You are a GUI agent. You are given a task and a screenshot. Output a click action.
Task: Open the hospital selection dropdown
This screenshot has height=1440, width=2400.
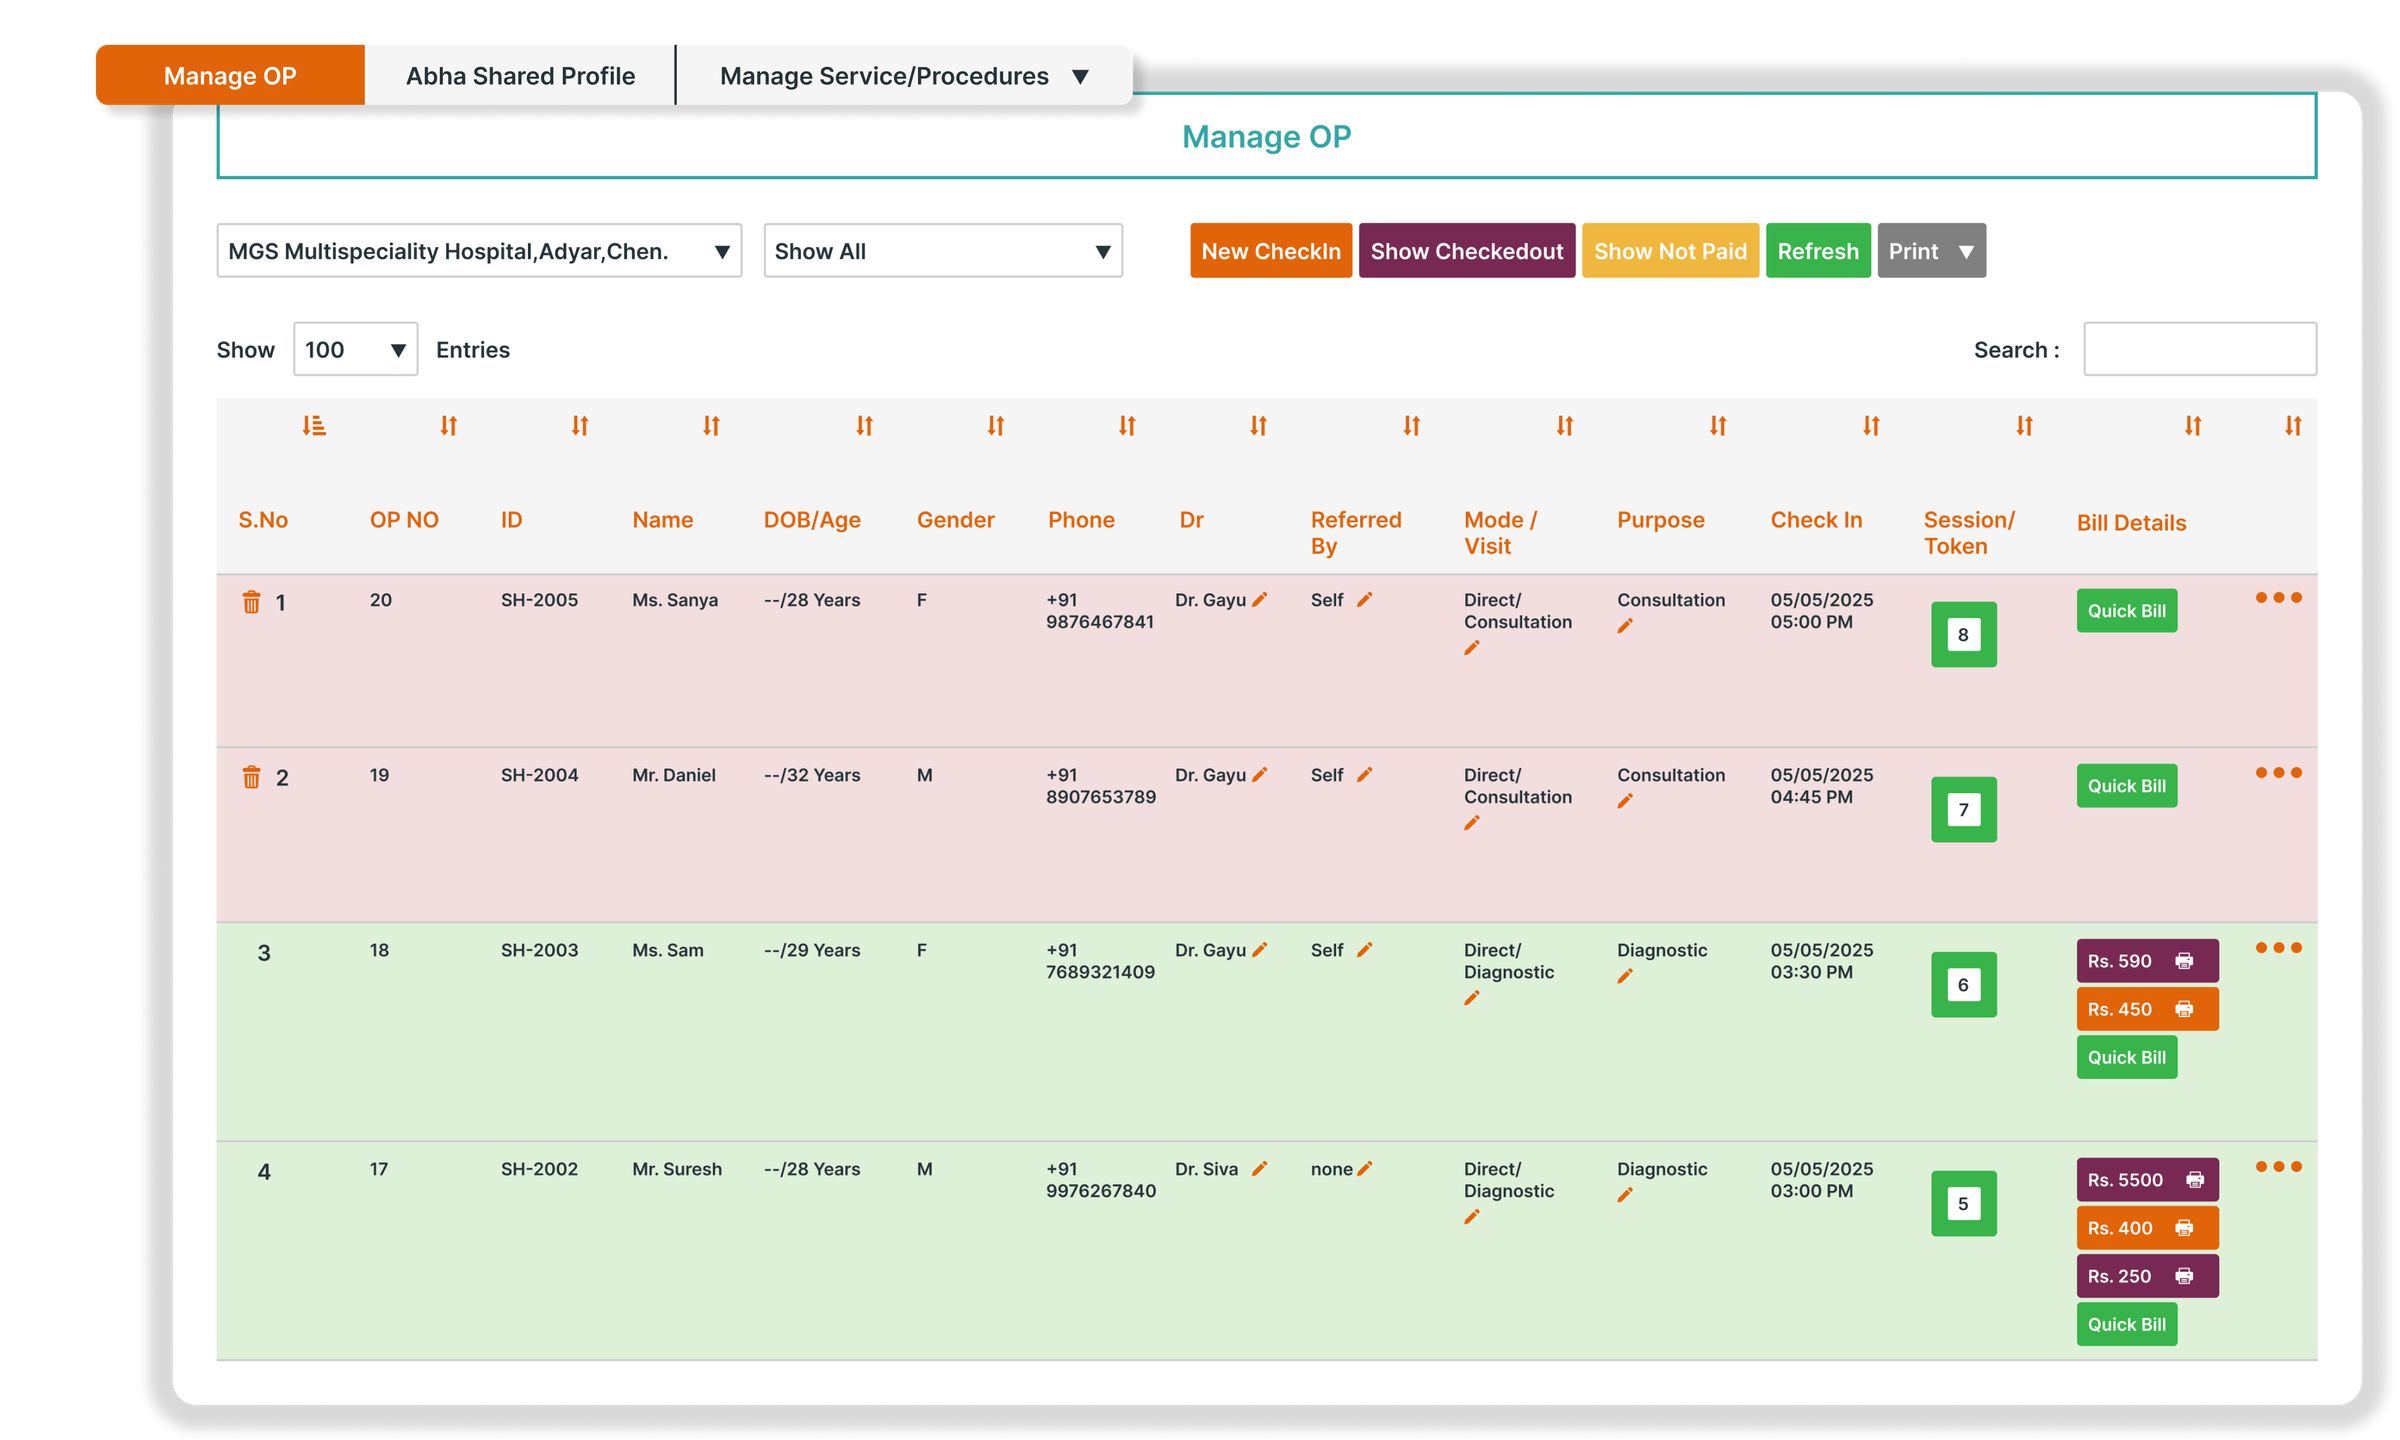point(478,251)
